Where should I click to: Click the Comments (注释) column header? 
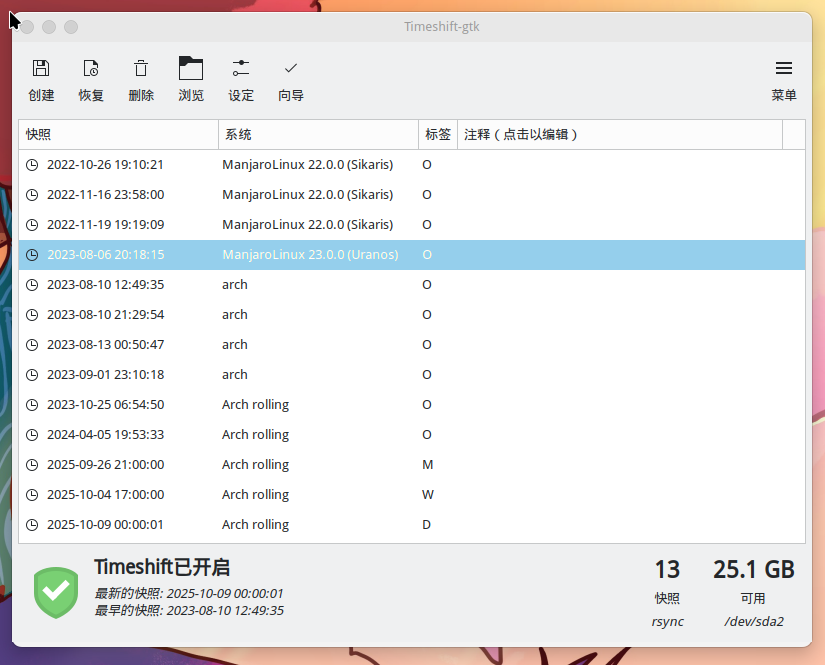click(619, 134)
